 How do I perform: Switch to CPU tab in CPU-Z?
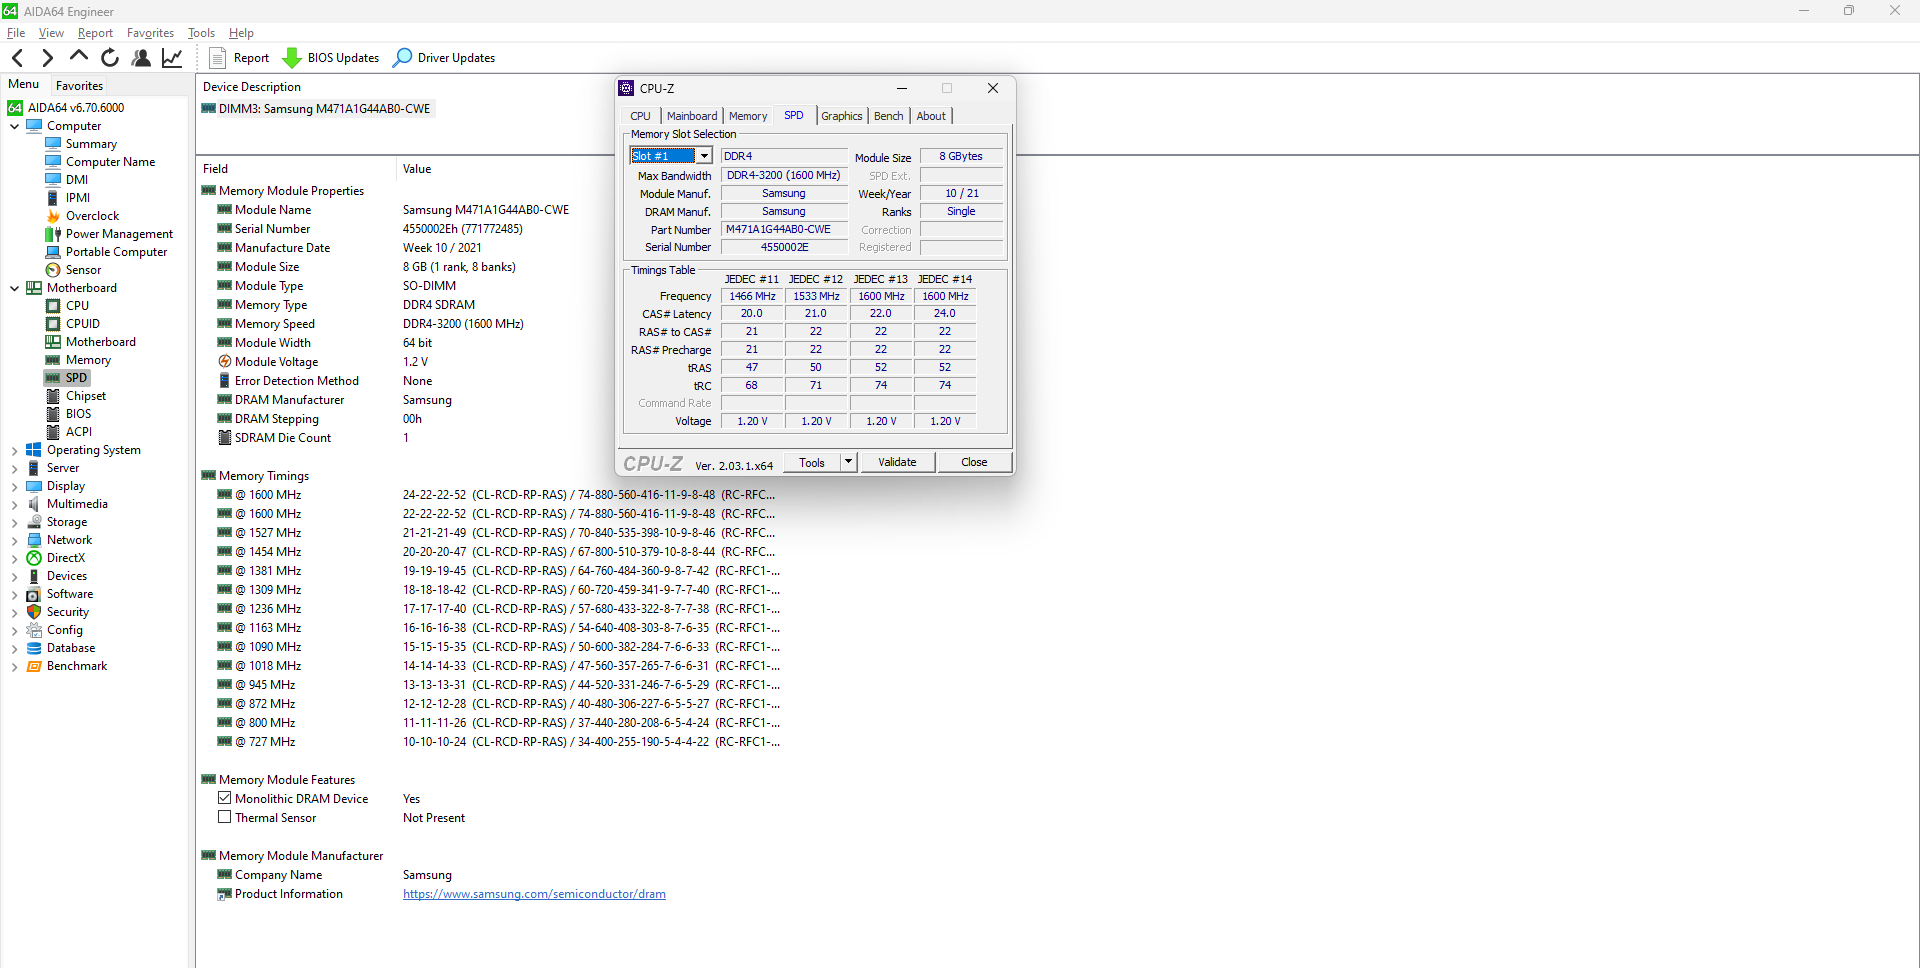pyautogui.click(x=641, y=116)
